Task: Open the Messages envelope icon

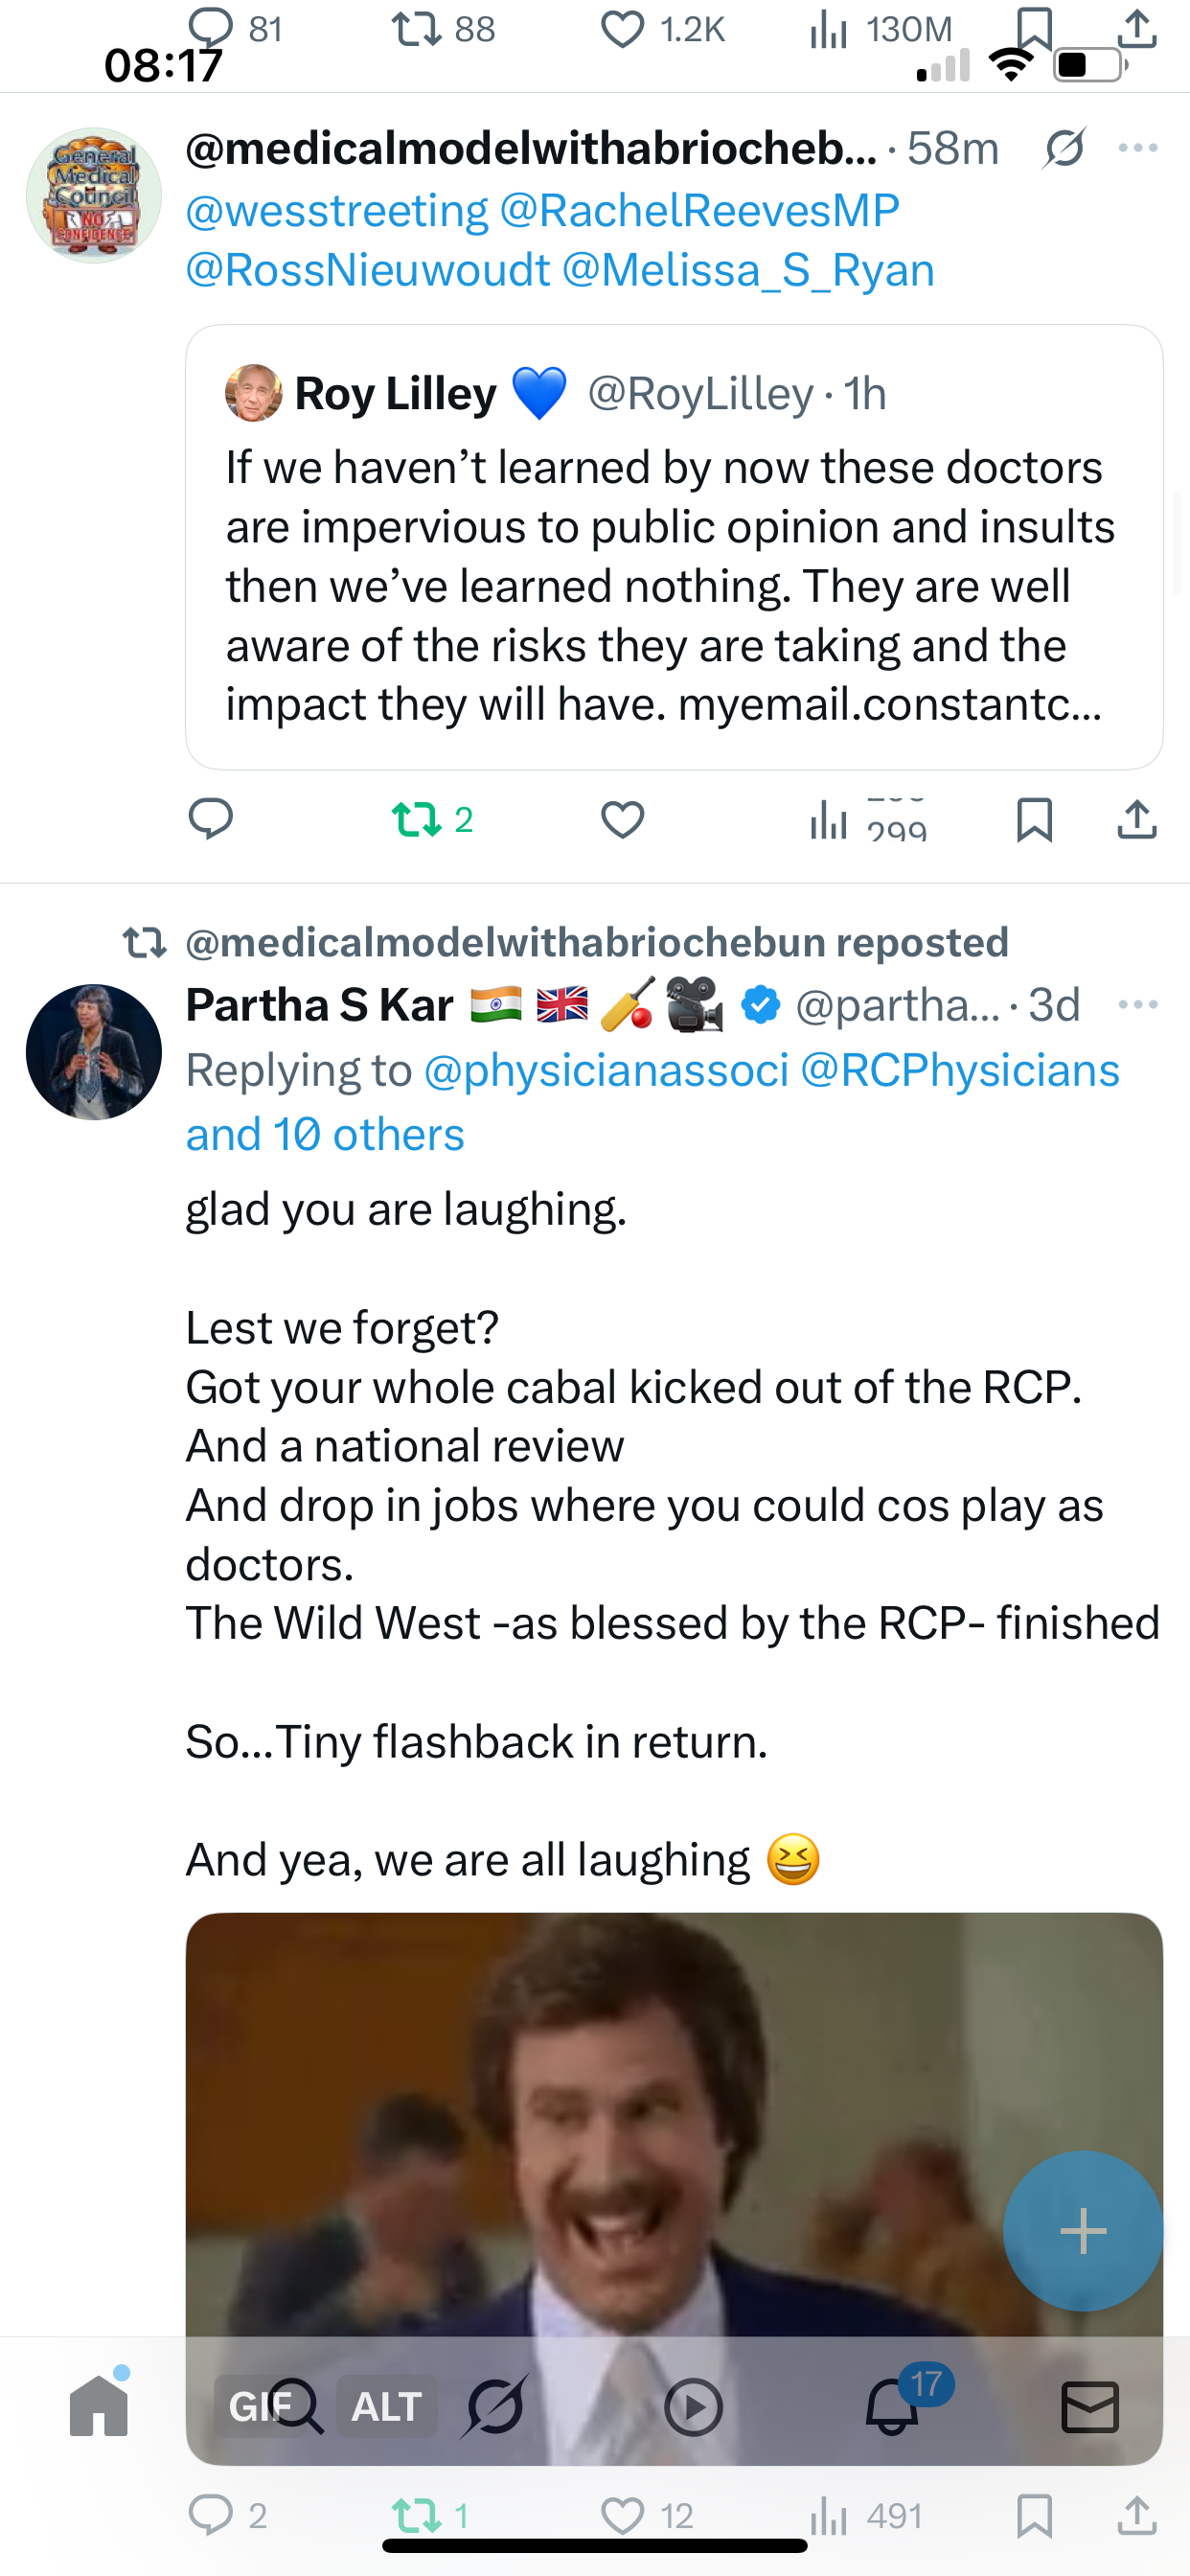Action: point(1090,2406)
